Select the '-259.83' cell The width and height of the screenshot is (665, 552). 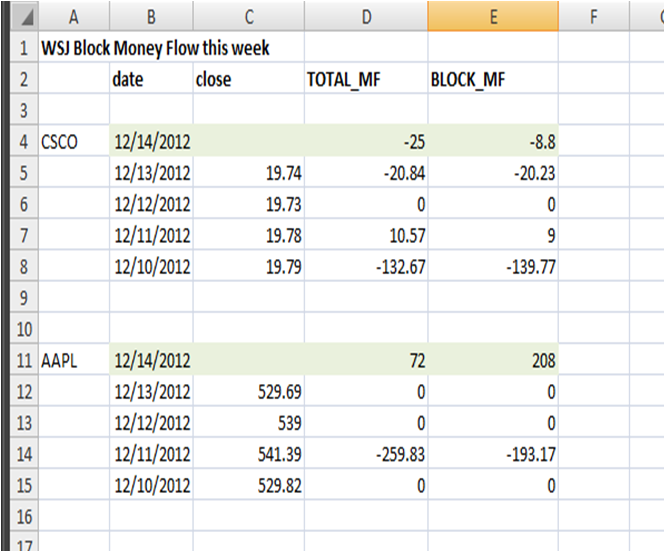(x=366, y=454)
